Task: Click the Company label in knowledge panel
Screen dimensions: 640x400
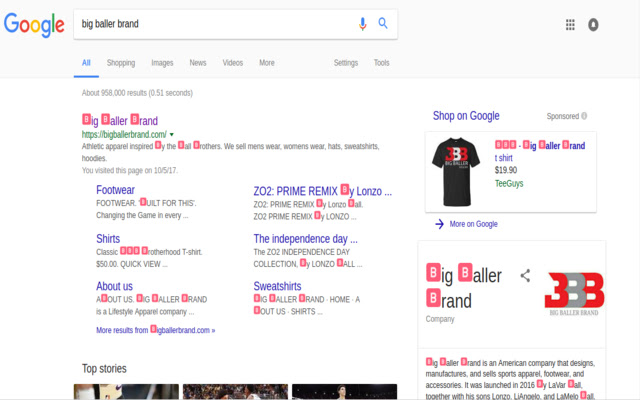Action: pyautogui.click(x=440, y=319)
